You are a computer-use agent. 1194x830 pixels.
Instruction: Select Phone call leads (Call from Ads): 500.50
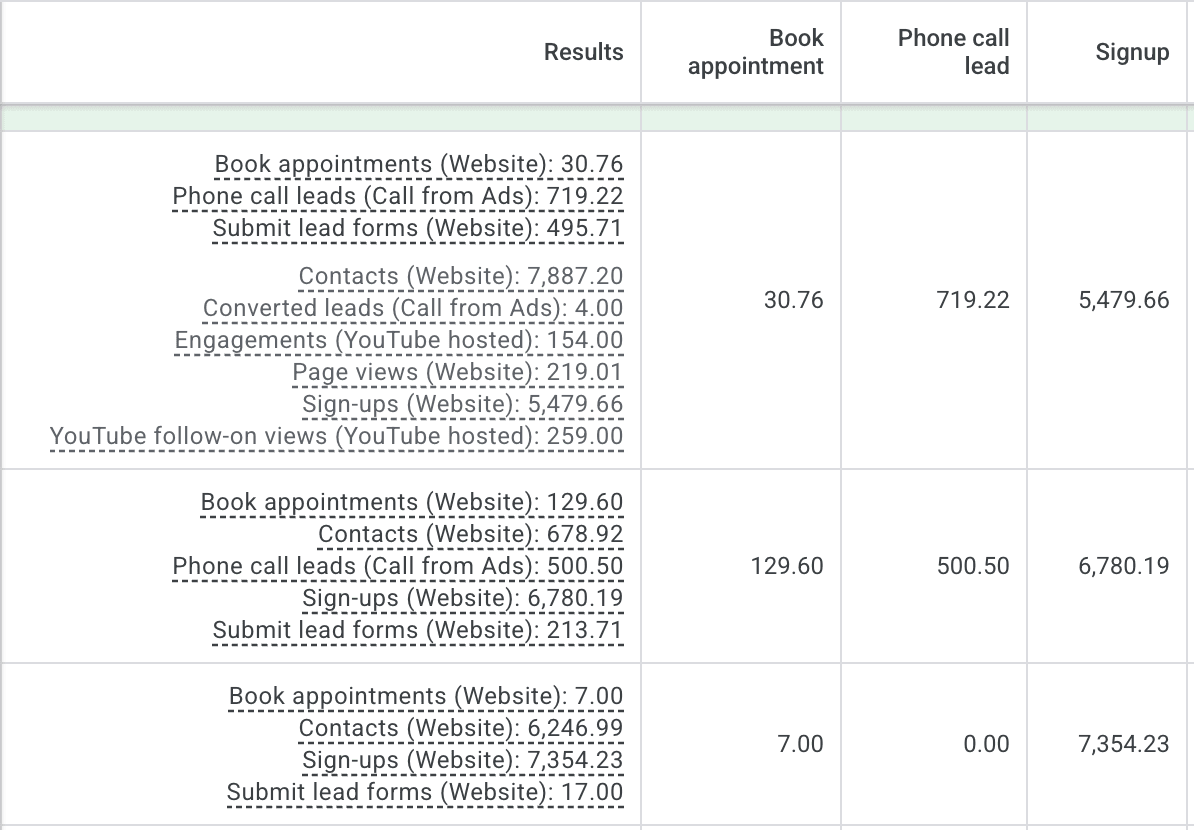(x=398, y=566)
